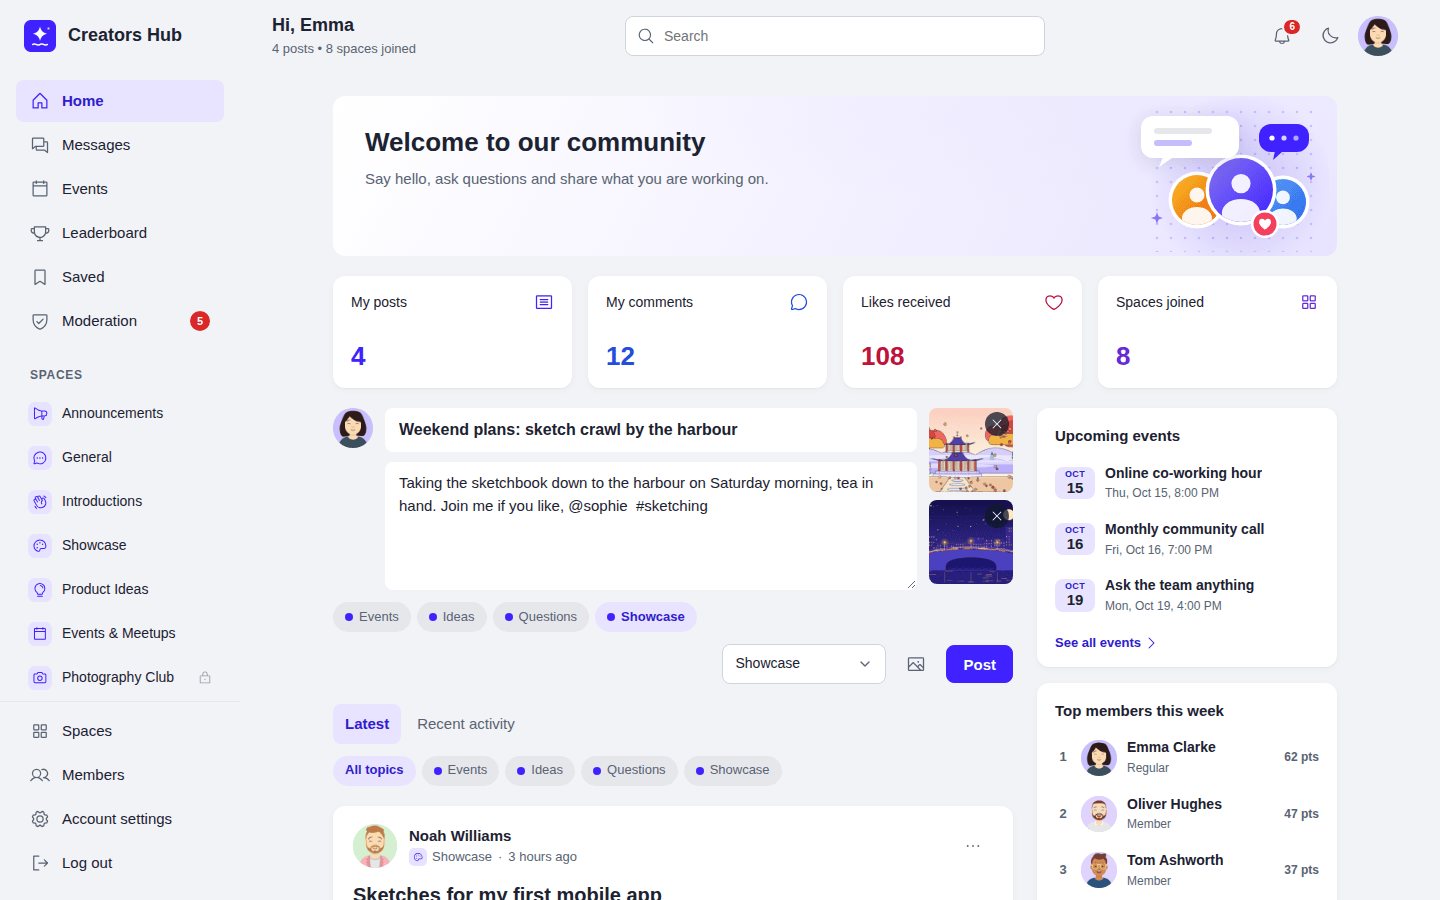
Task: Open the Events & Meetups space
Action: point(120,633)
